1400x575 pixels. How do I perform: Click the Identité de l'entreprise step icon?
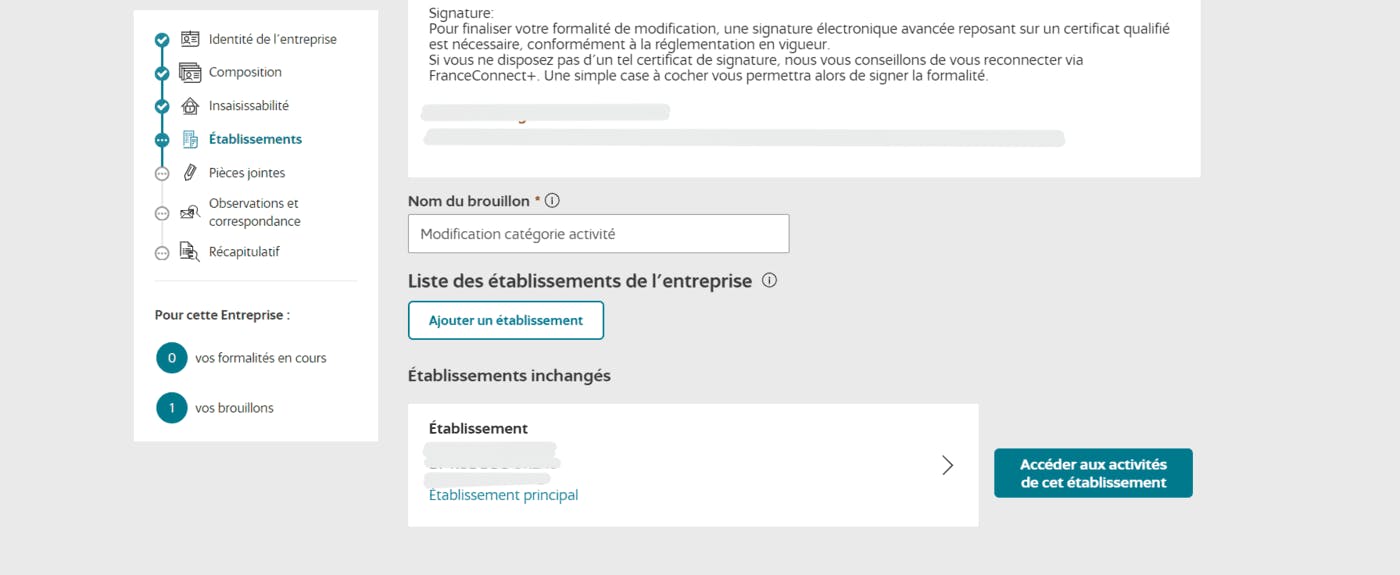point(190,40)
